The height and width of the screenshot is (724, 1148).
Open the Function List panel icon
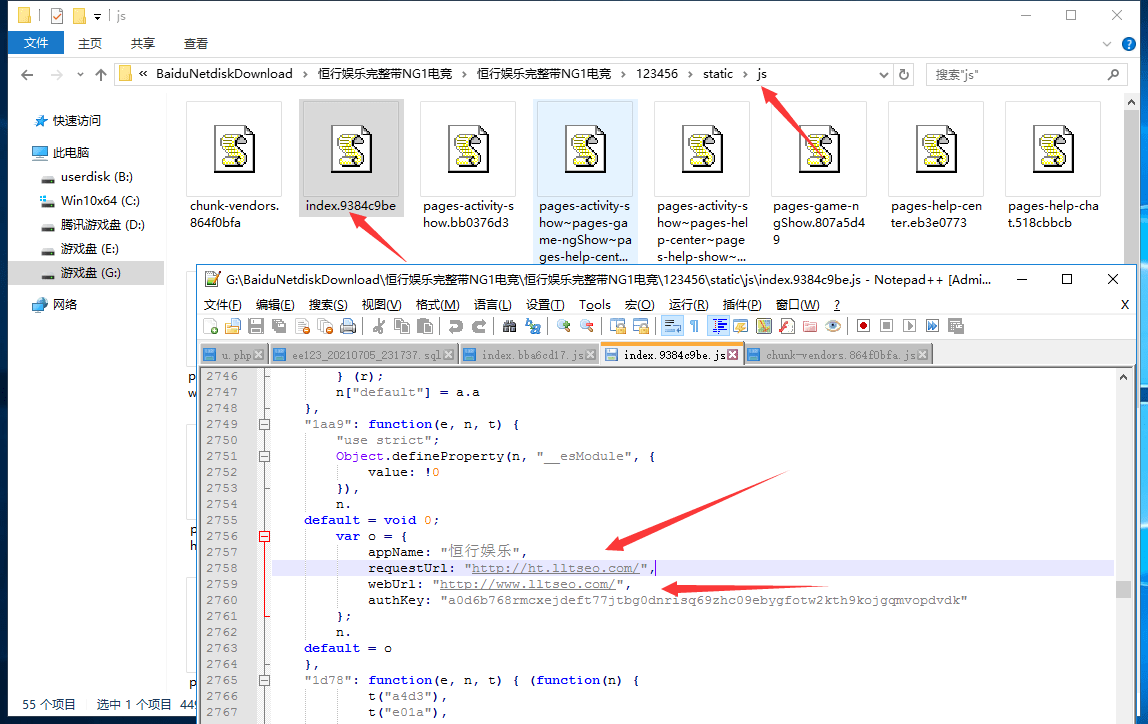tap(786, 326)
